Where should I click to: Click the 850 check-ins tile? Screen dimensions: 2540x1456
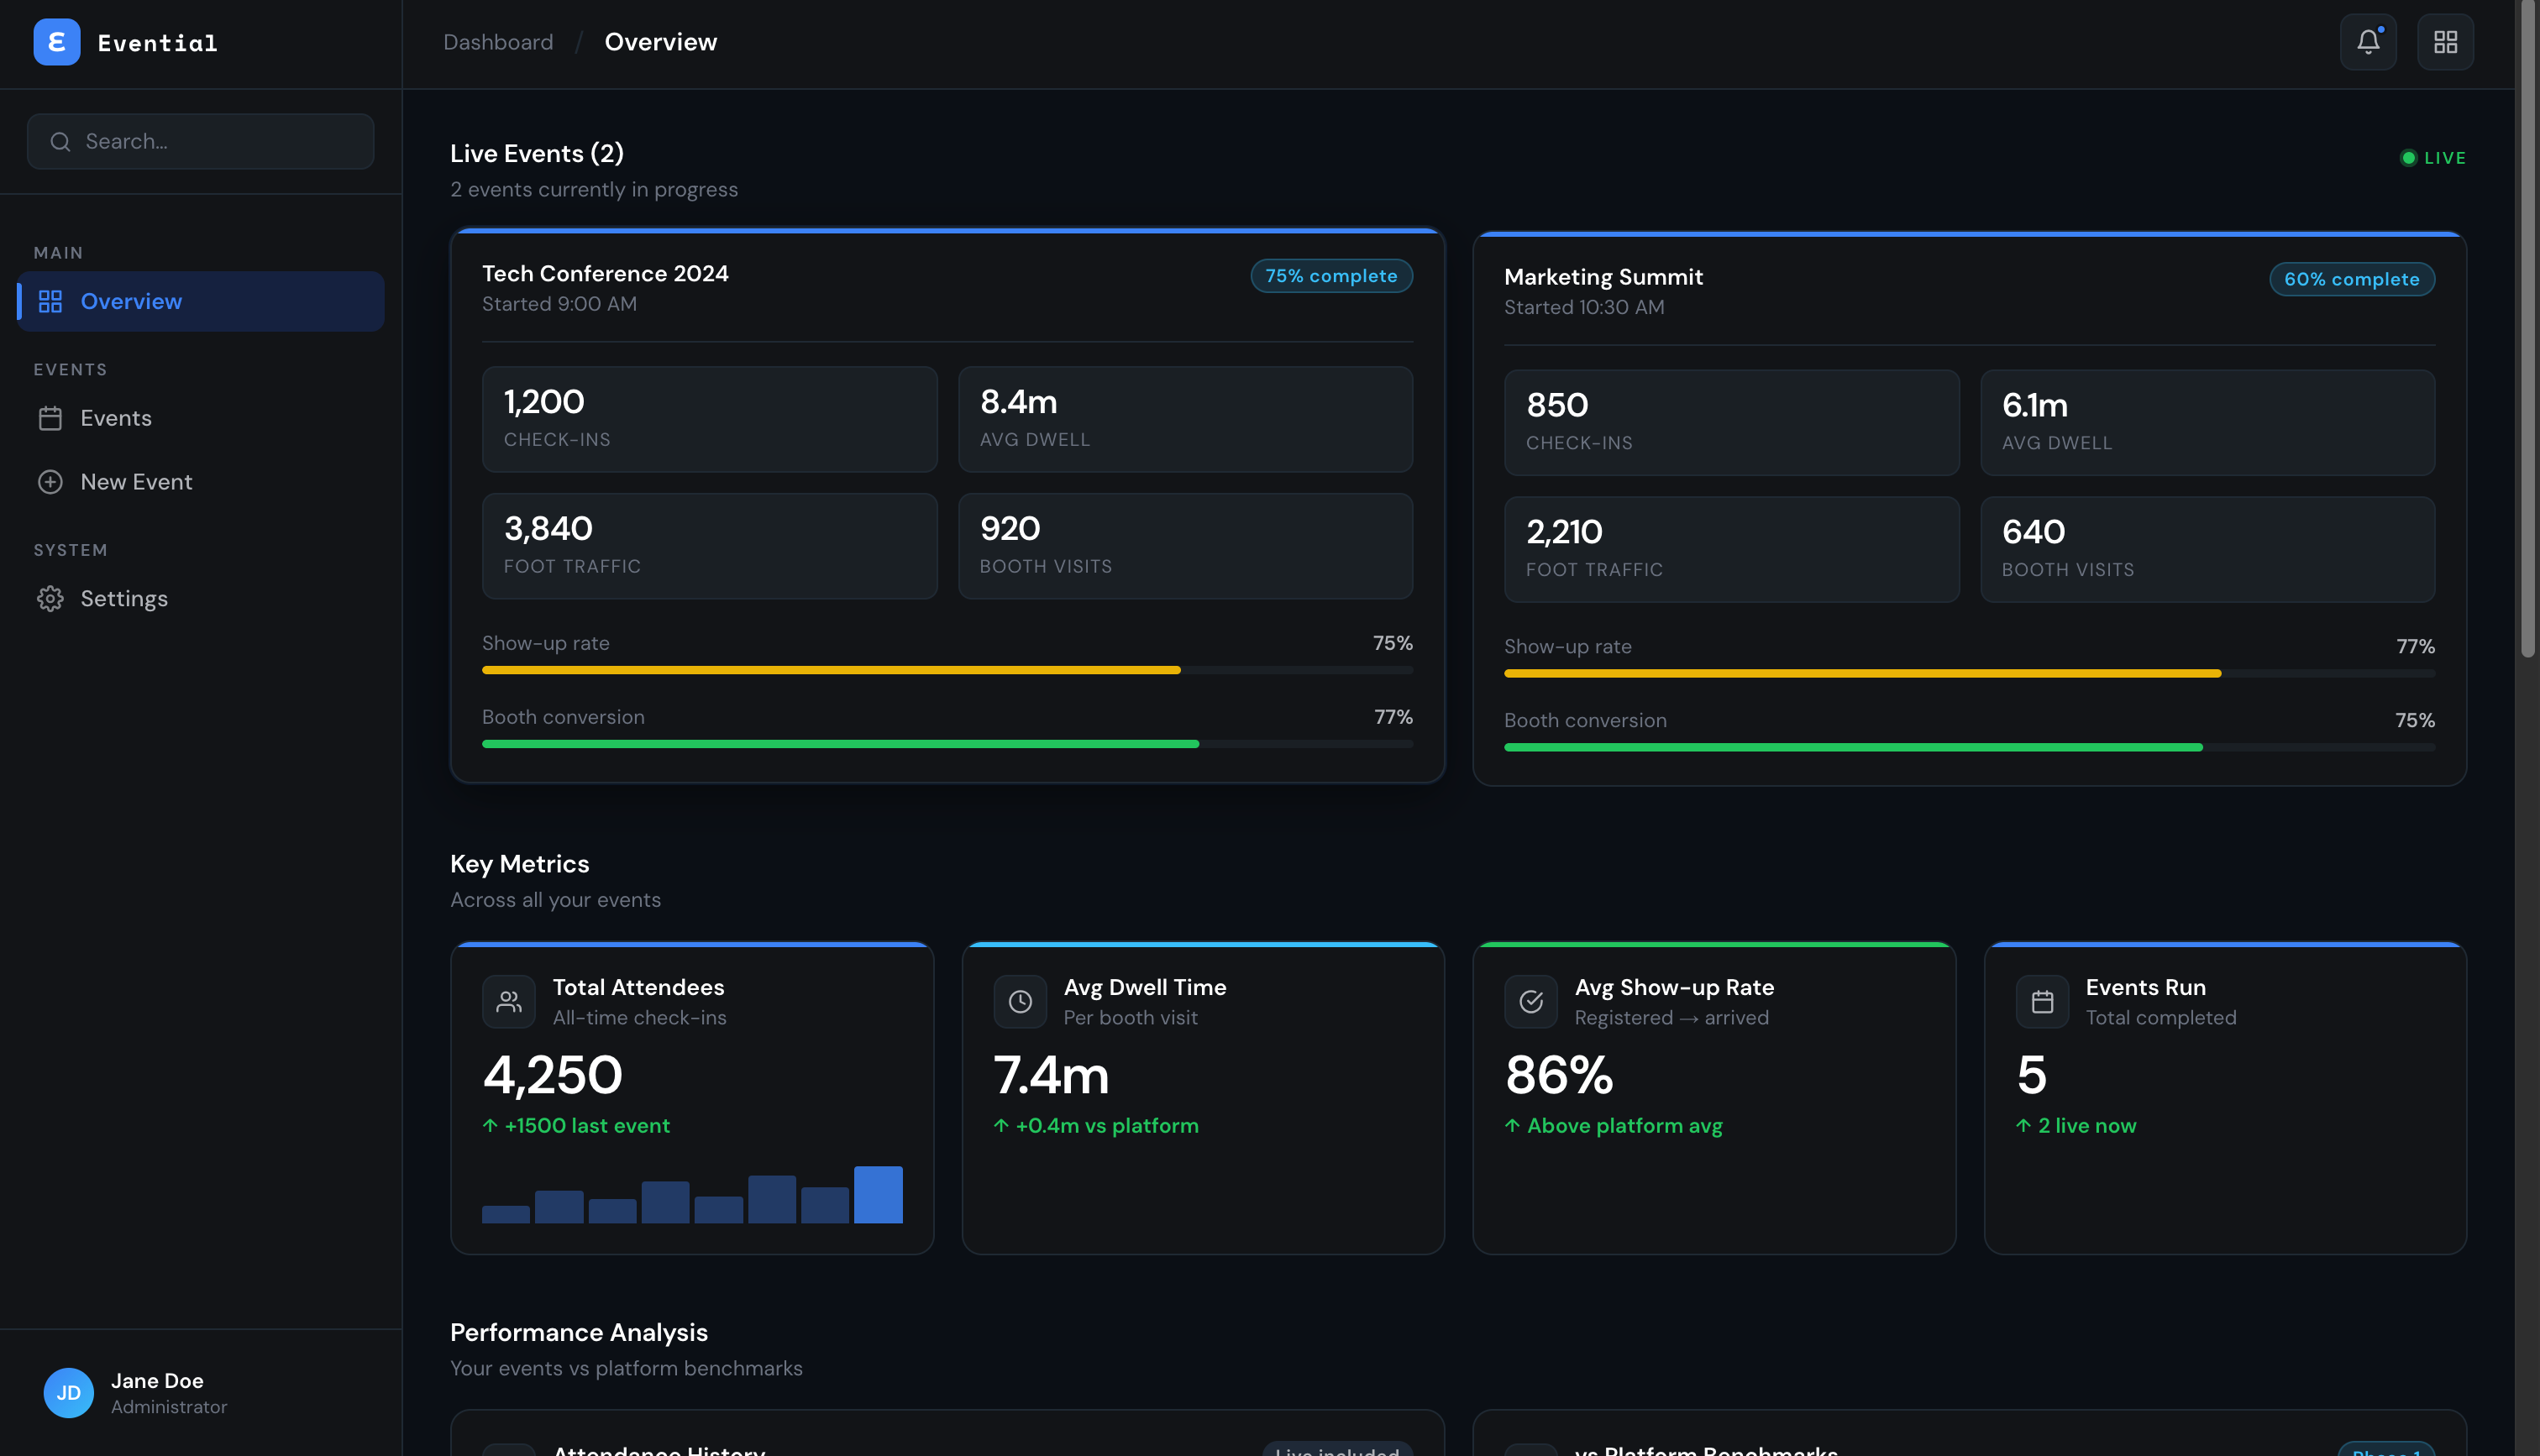(x=1731, y=423)
